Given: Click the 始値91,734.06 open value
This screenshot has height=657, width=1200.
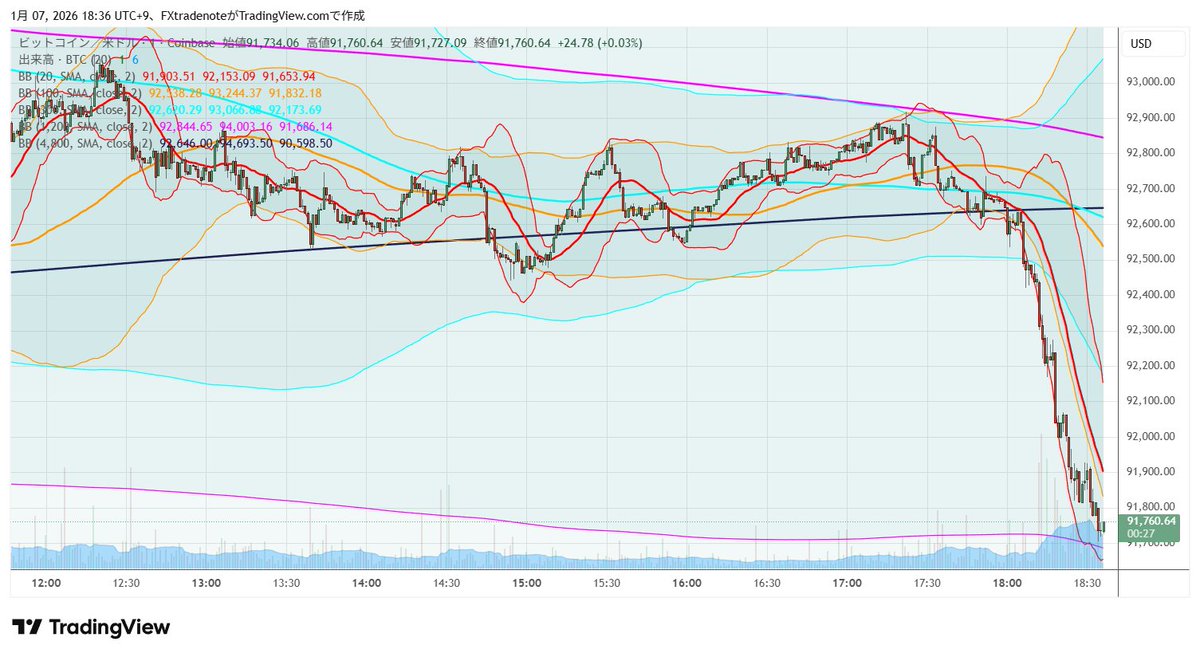Looking at the screenshot, I should (261, 43).
